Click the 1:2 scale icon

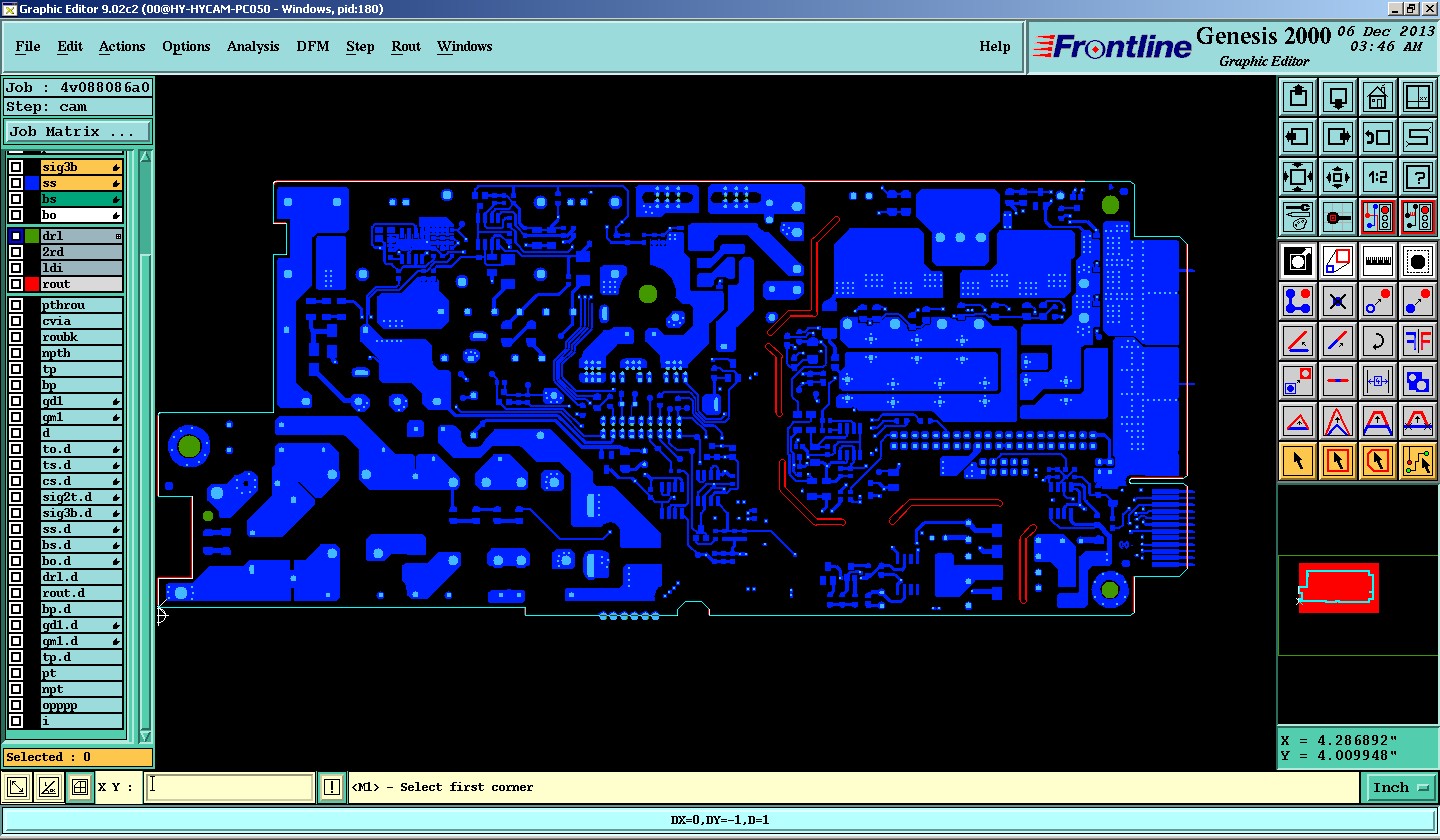pyautogui.click(x=1378, y=177)
